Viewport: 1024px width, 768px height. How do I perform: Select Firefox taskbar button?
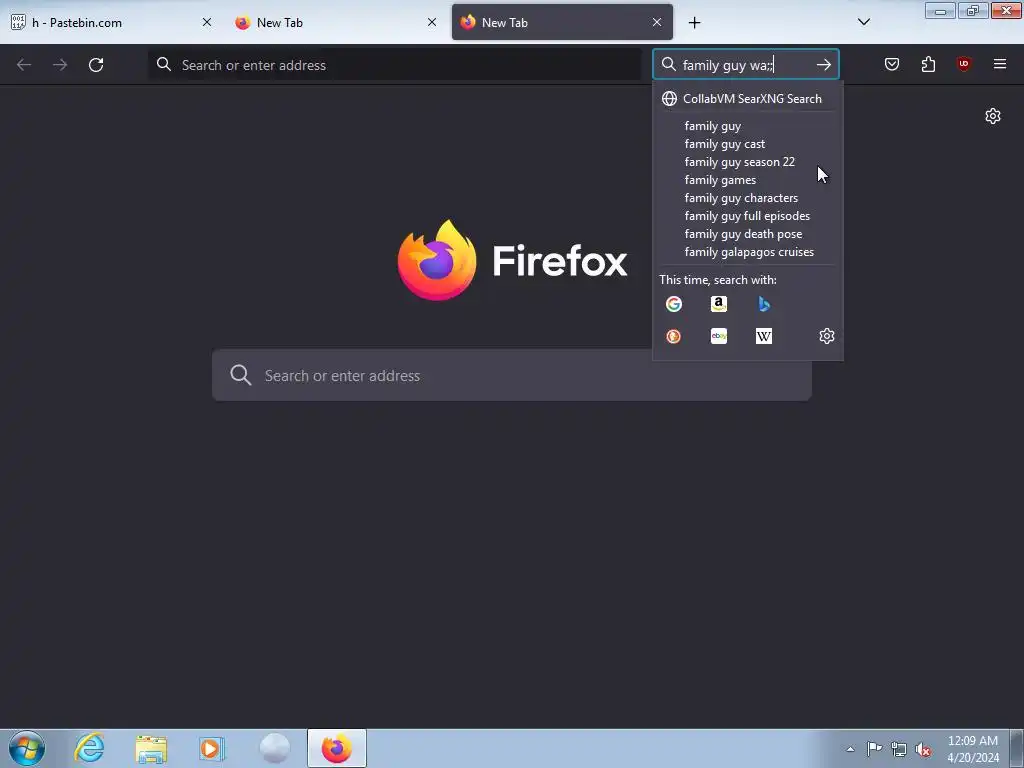337,748
